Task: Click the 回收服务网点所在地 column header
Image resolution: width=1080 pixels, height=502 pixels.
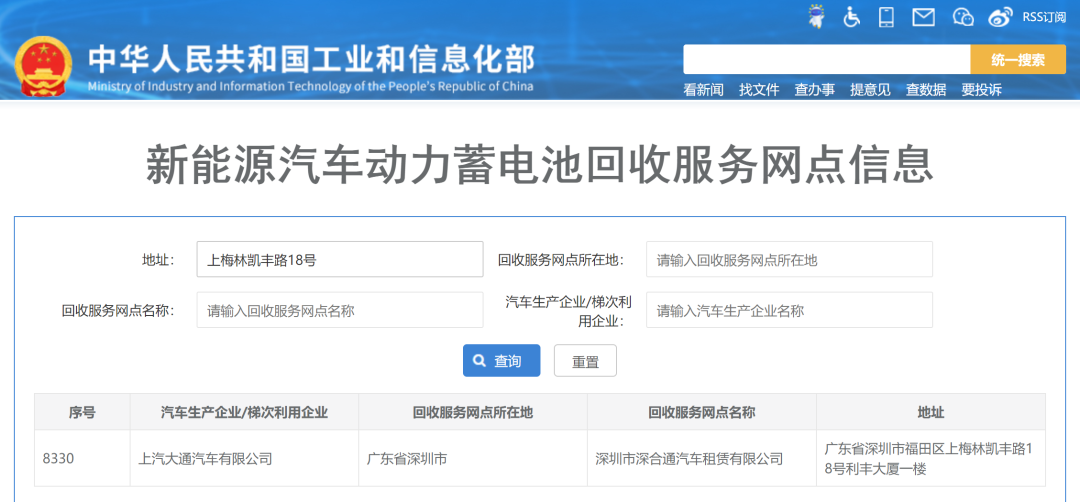Action: pyautogui.click(x=473, y=412)
